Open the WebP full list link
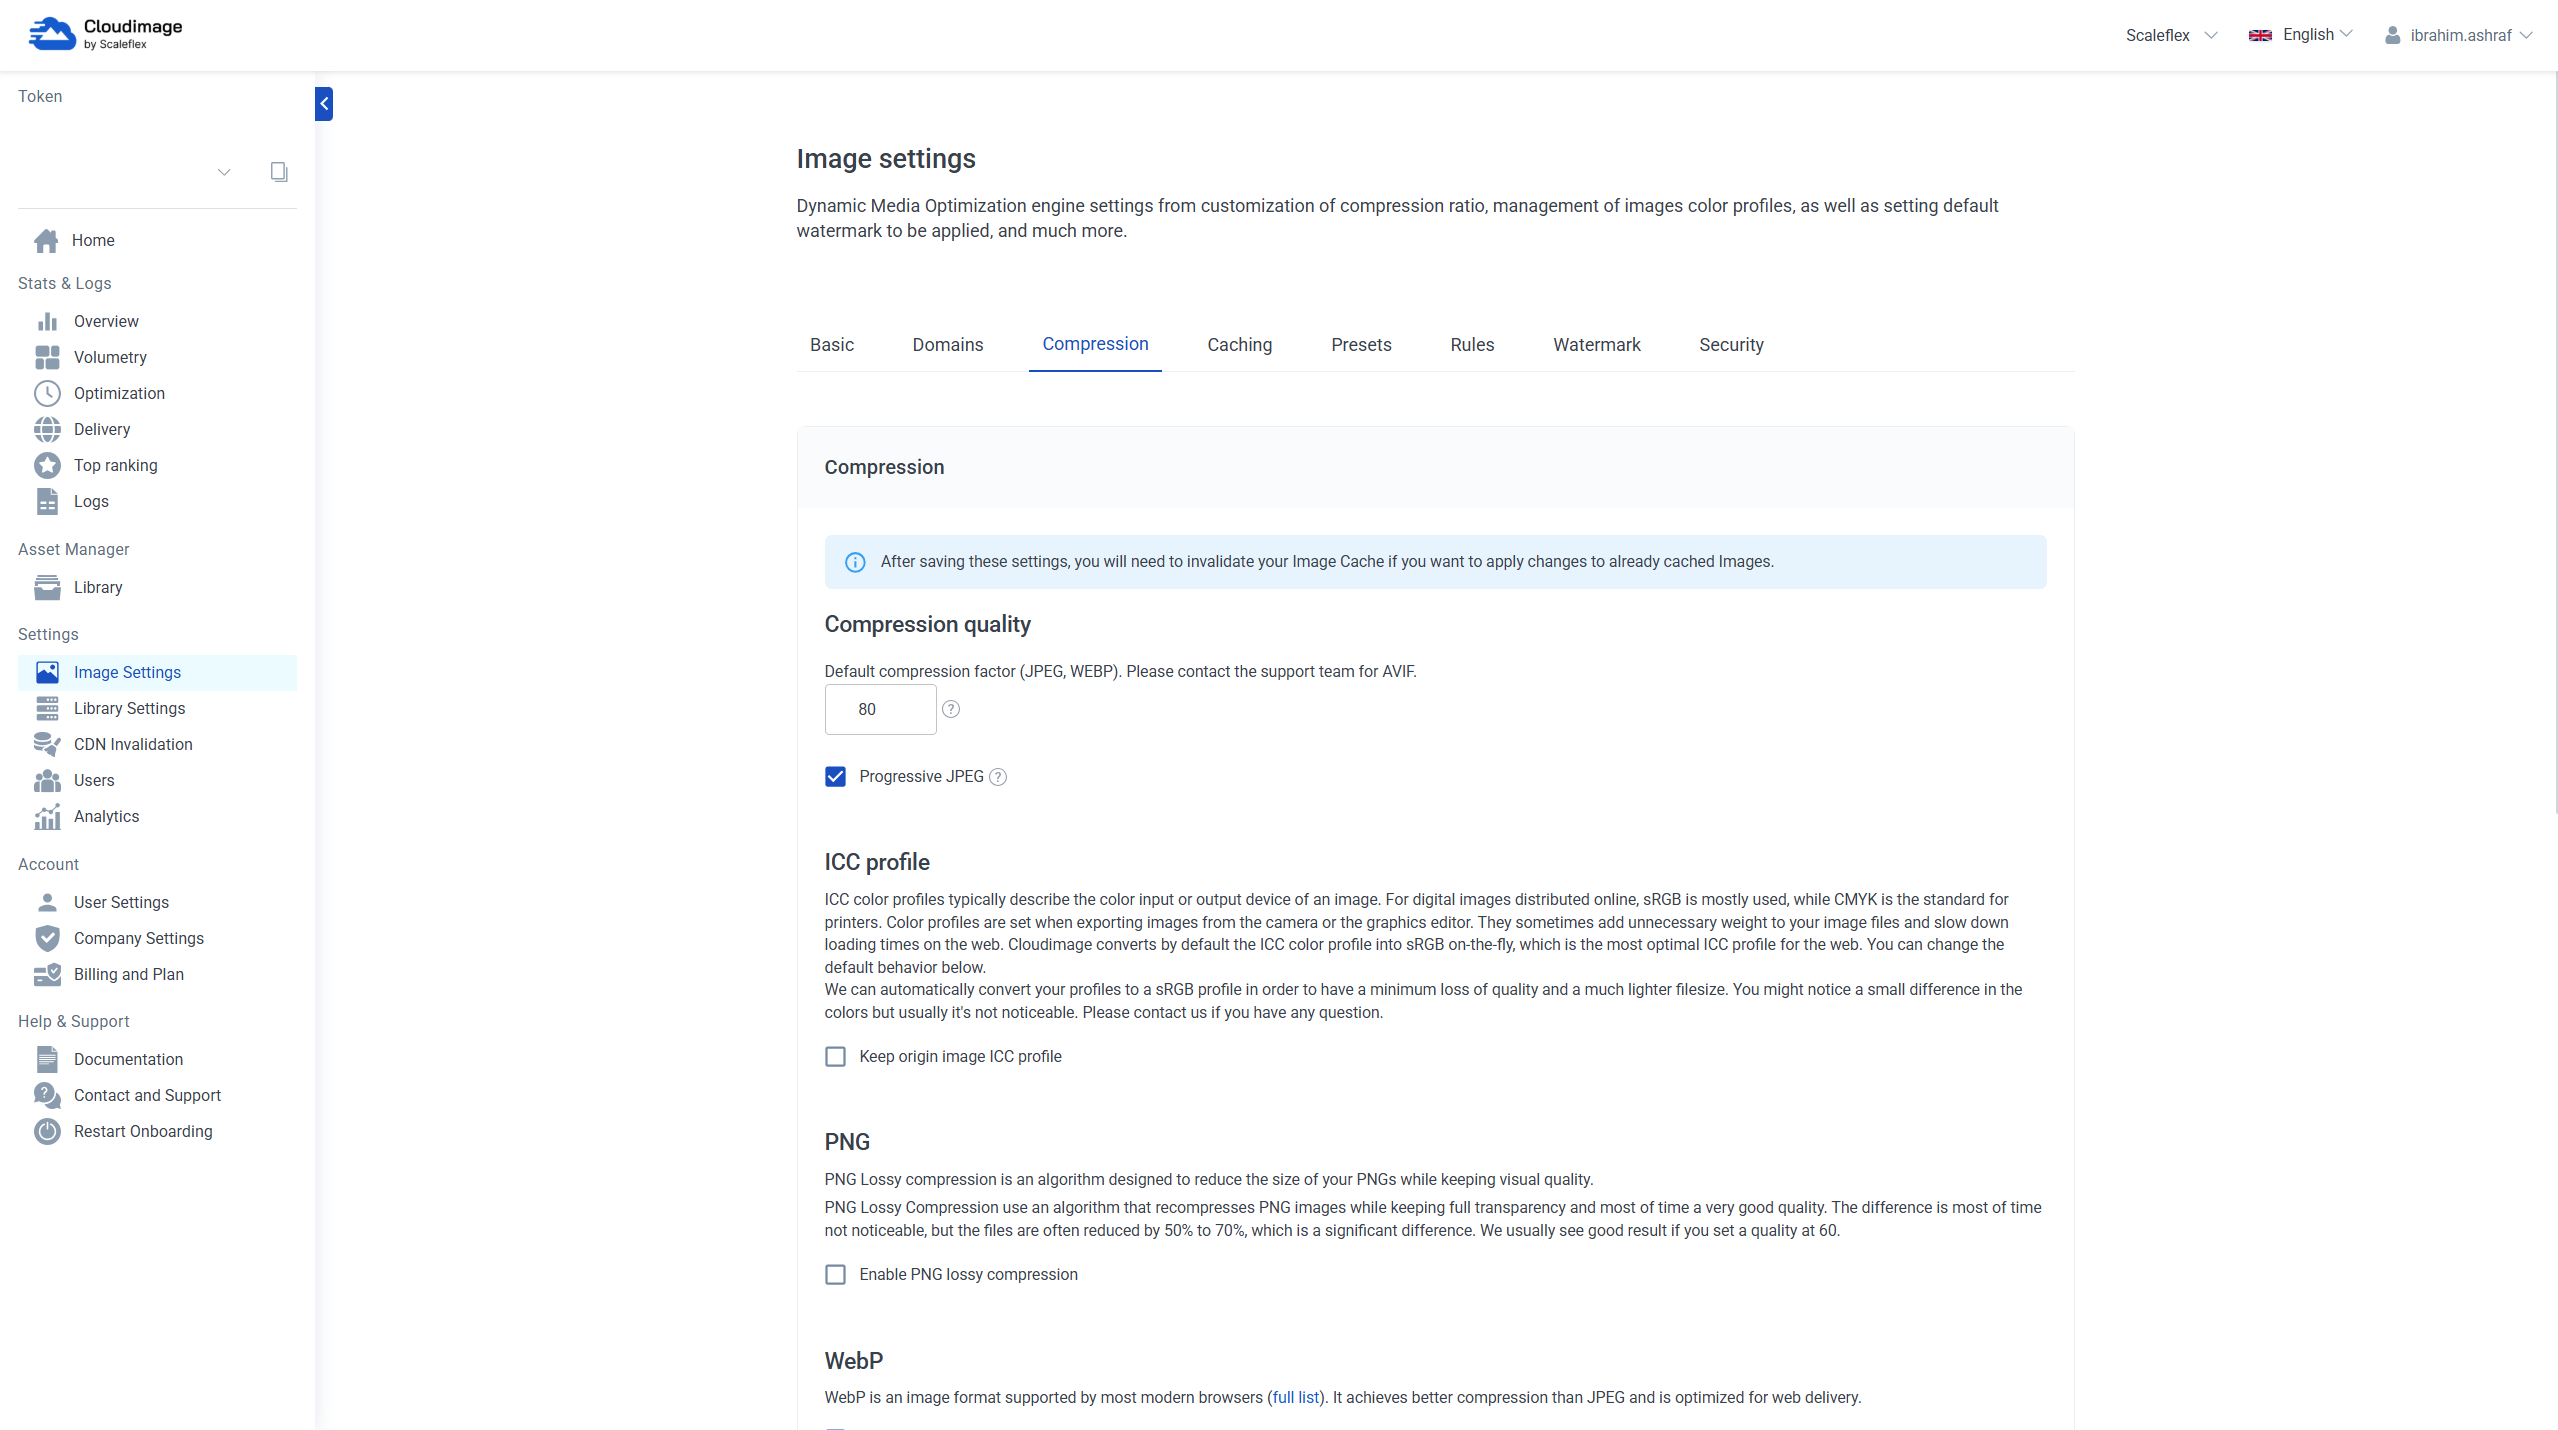 [1295, 1398]
